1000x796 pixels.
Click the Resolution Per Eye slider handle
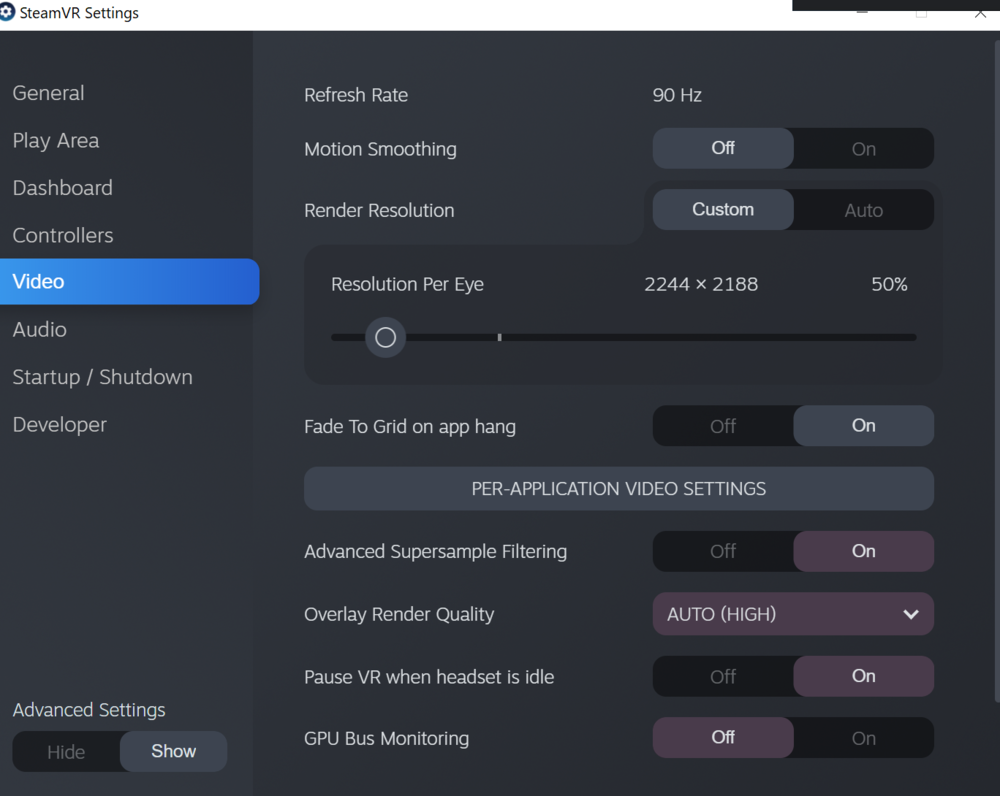click(x=385, y=338)
